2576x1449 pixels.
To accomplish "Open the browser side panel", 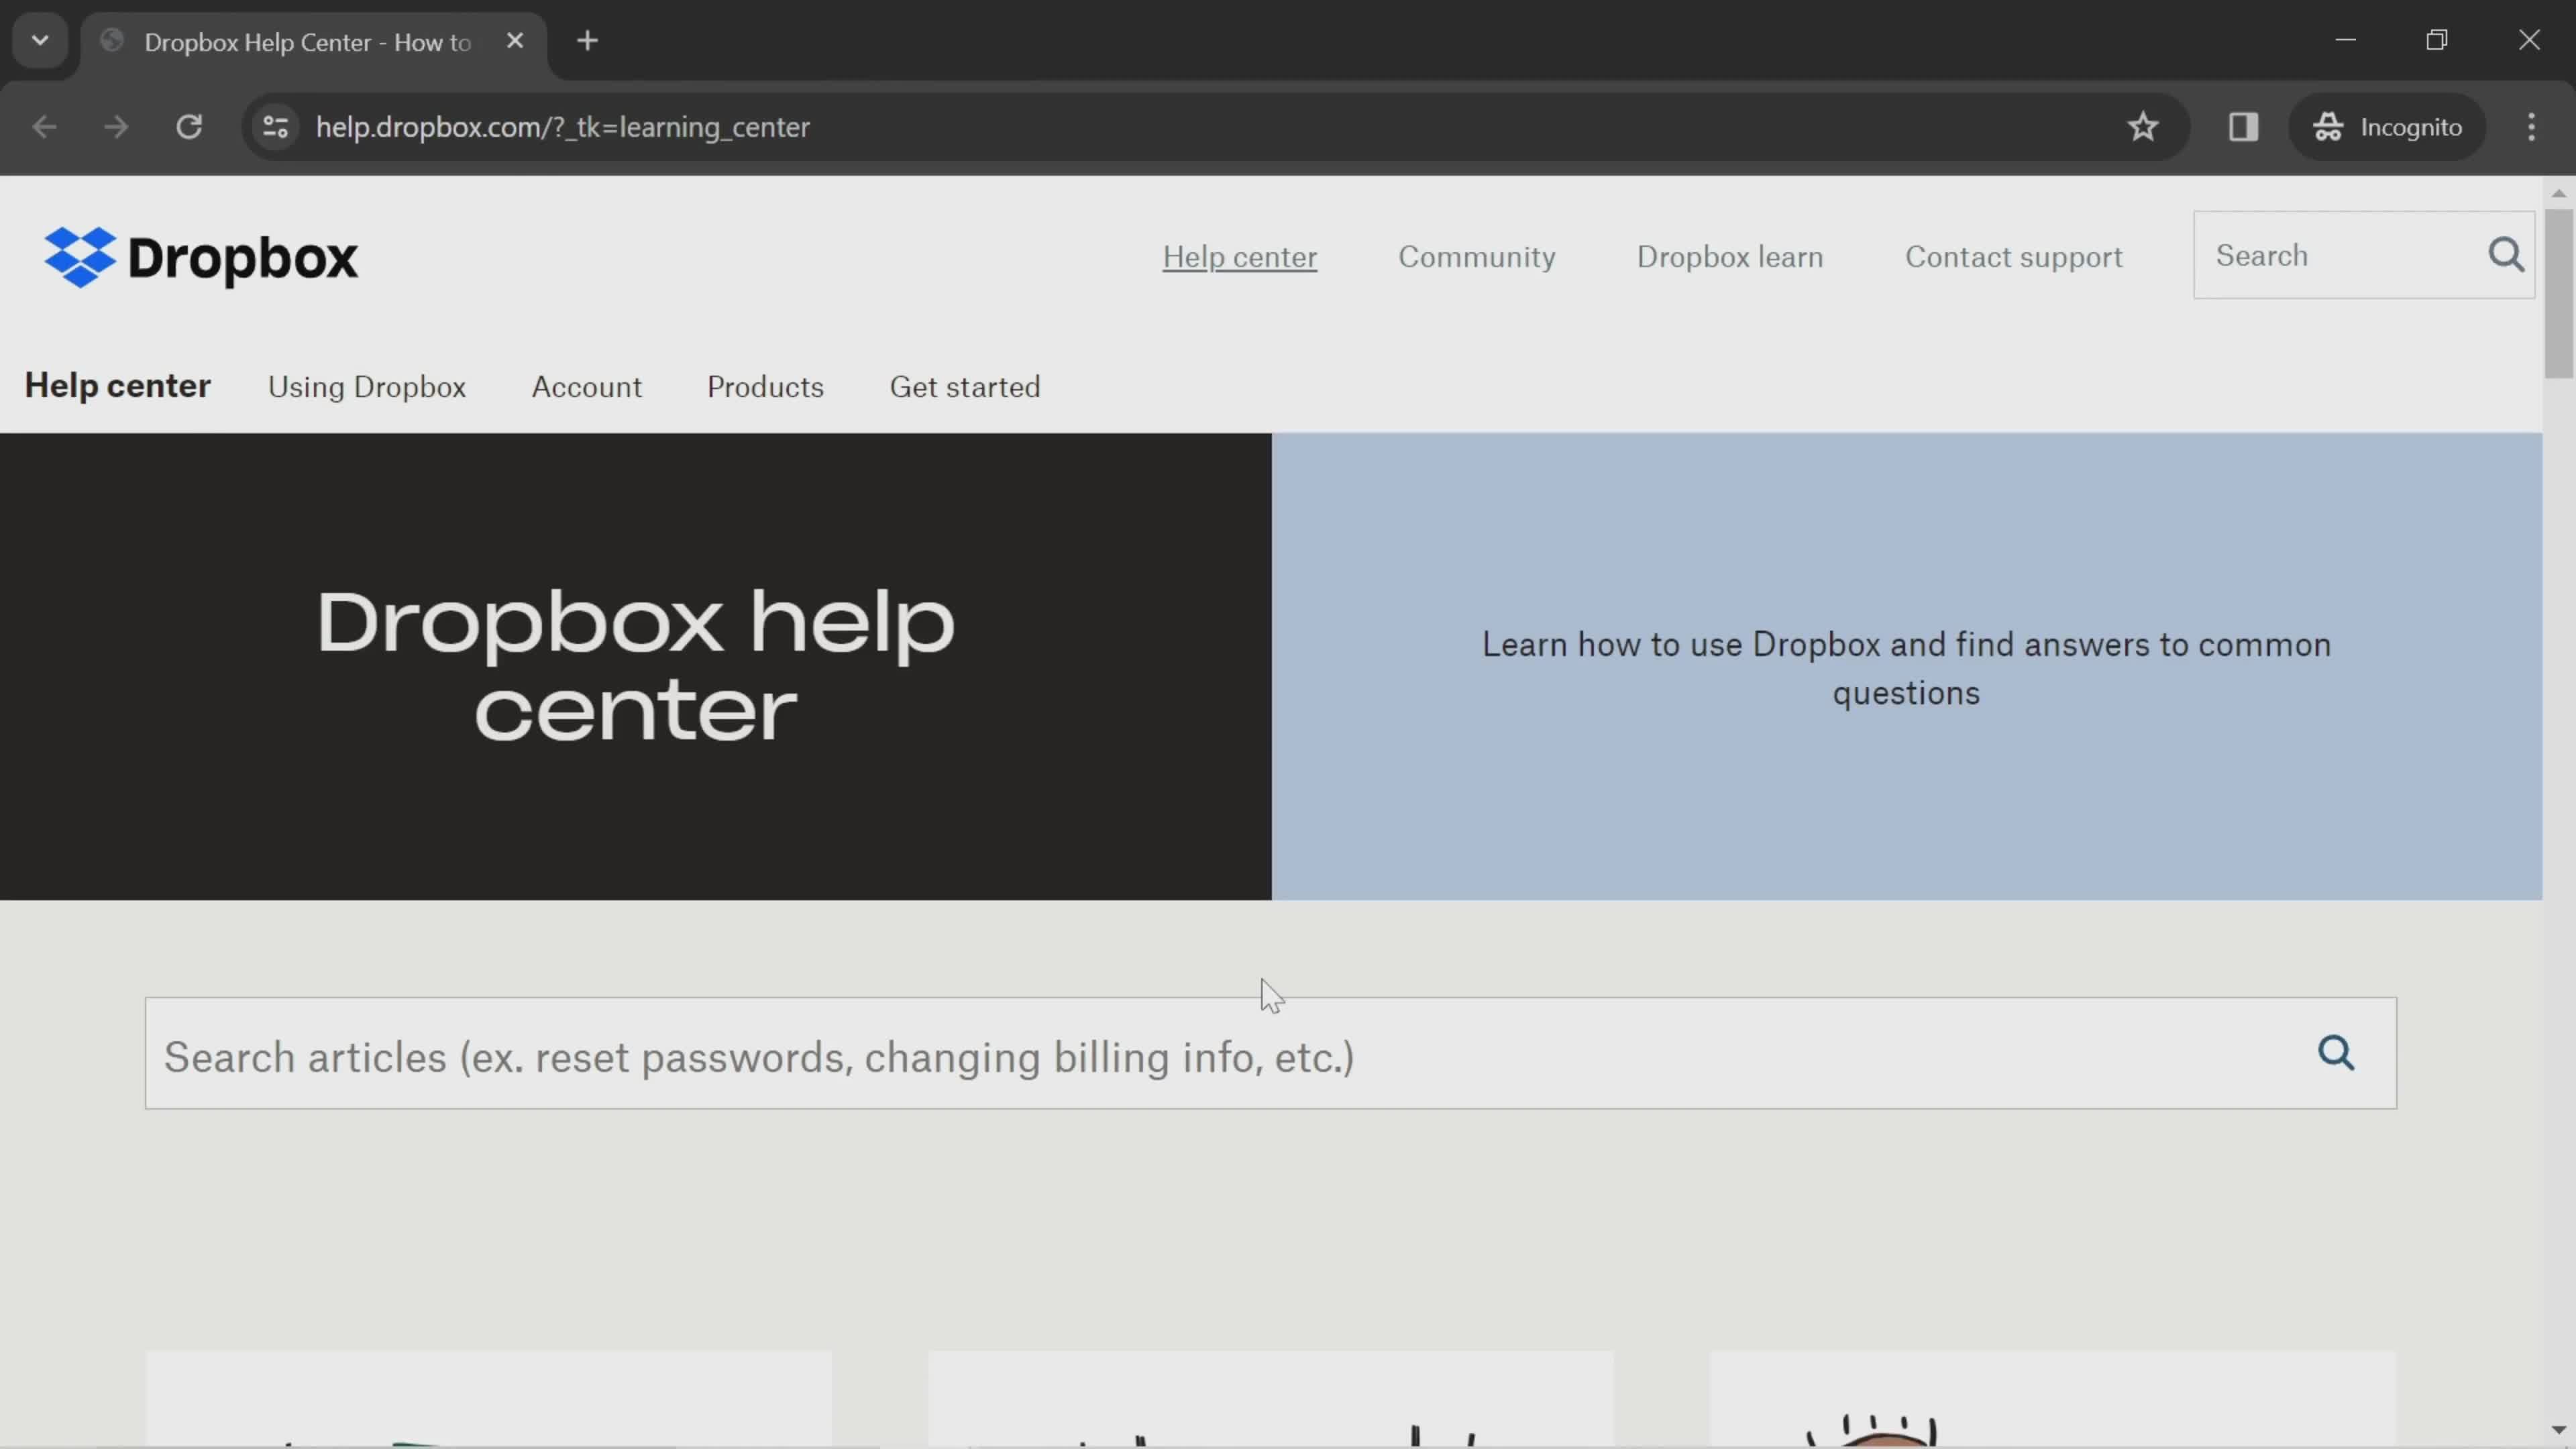I will [2243, 127].
